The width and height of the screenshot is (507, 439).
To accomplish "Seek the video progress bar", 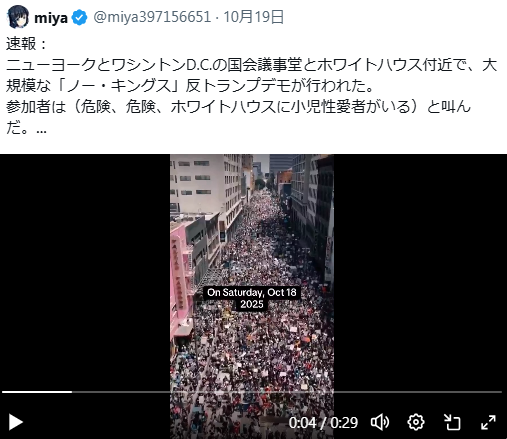I will click(x=252, y=392).
